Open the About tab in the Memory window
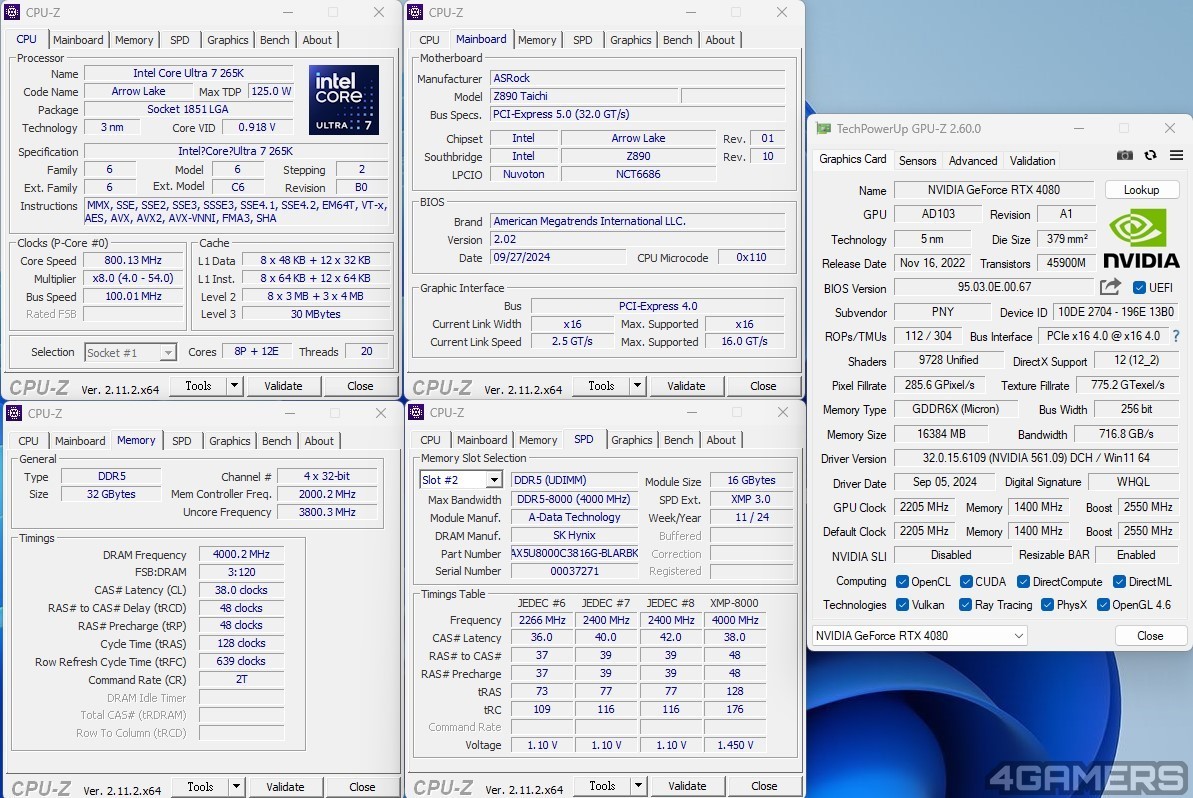 [319, 440]
